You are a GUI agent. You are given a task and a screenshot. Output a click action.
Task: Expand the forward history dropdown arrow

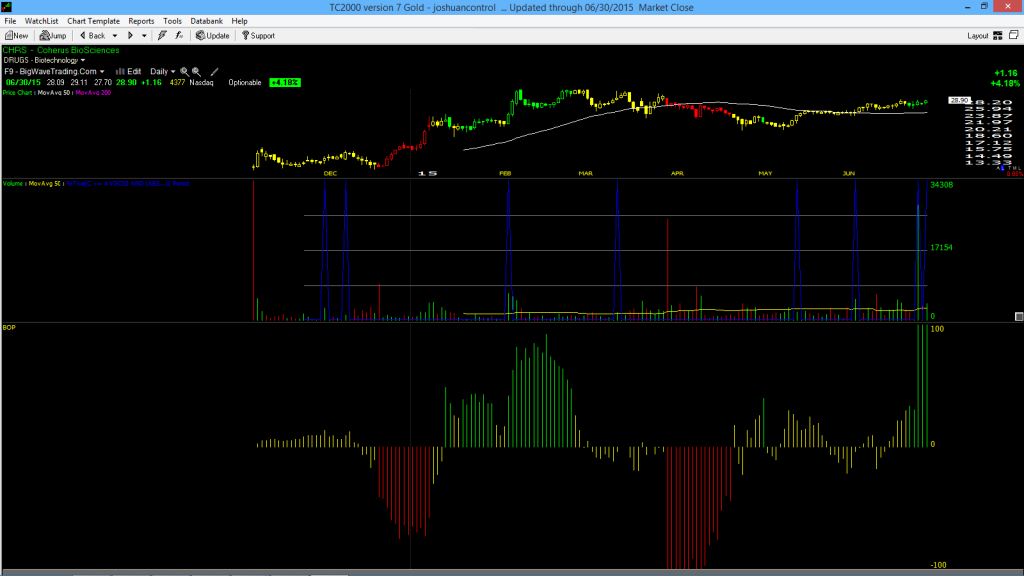tap(144, 36)
